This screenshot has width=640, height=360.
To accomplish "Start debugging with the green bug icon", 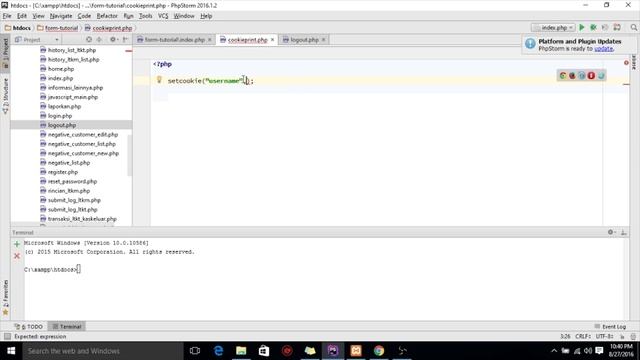I will click(593, 27).
